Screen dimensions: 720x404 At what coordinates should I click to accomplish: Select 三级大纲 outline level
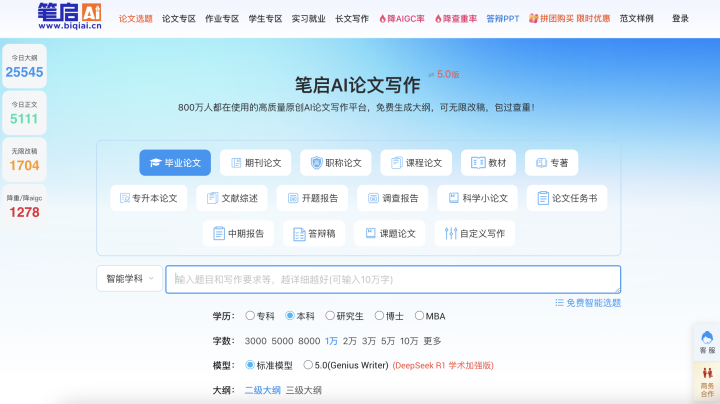[304, 390]
